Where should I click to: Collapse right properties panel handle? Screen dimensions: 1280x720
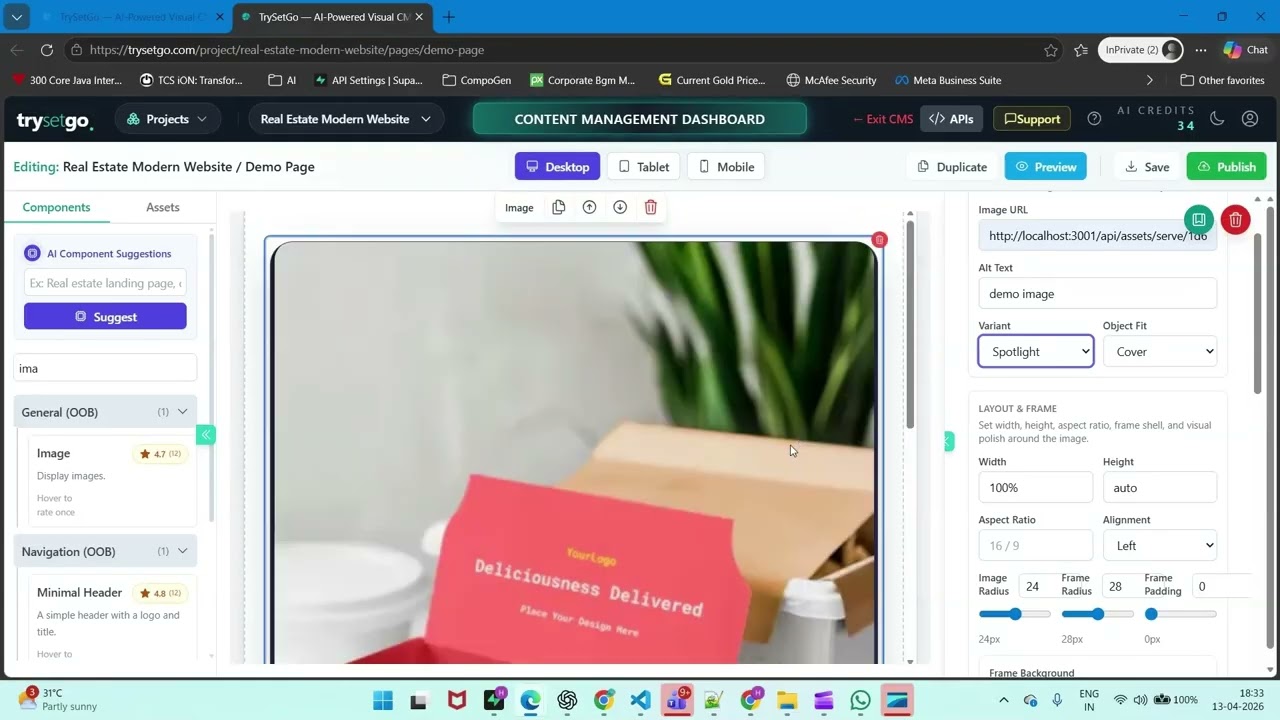tap(949, 441)
